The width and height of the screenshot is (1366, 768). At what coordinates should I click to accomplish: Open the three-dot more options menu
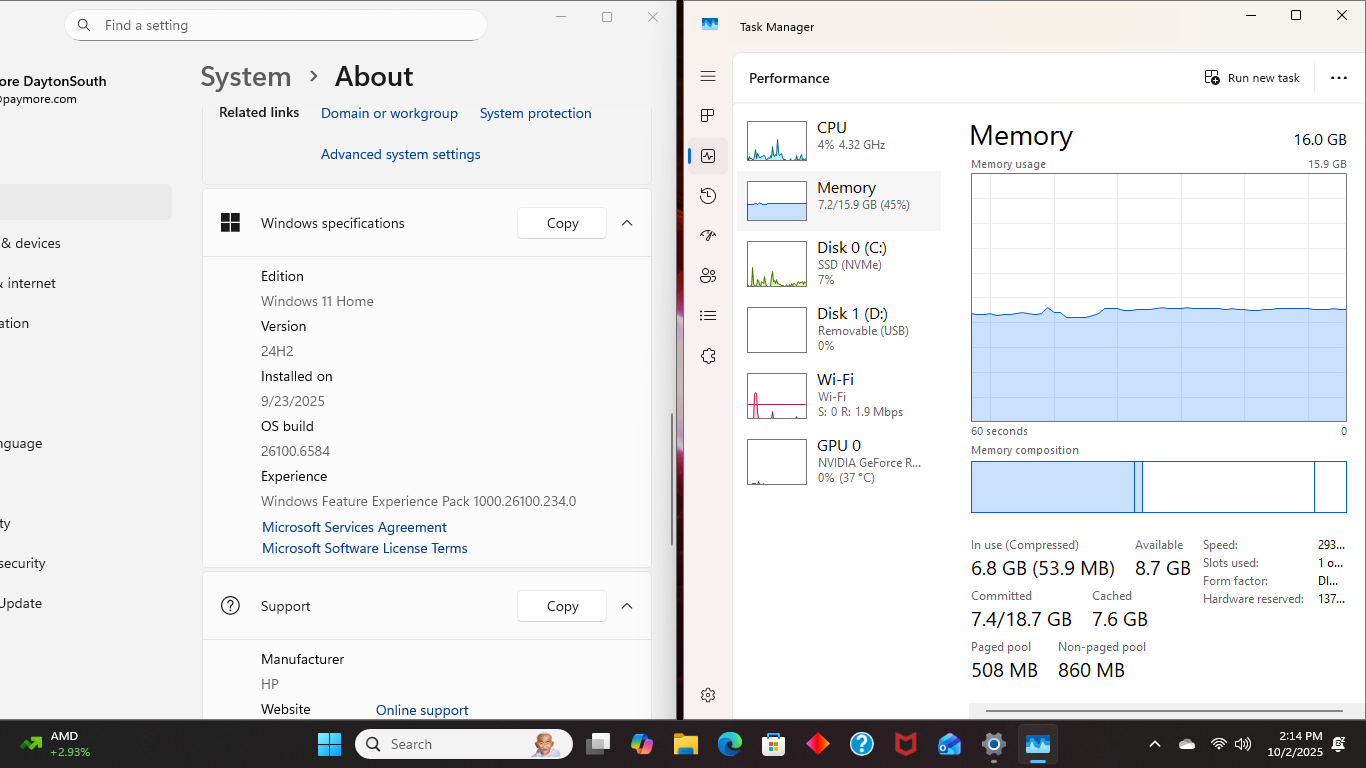coord(1338,78)
